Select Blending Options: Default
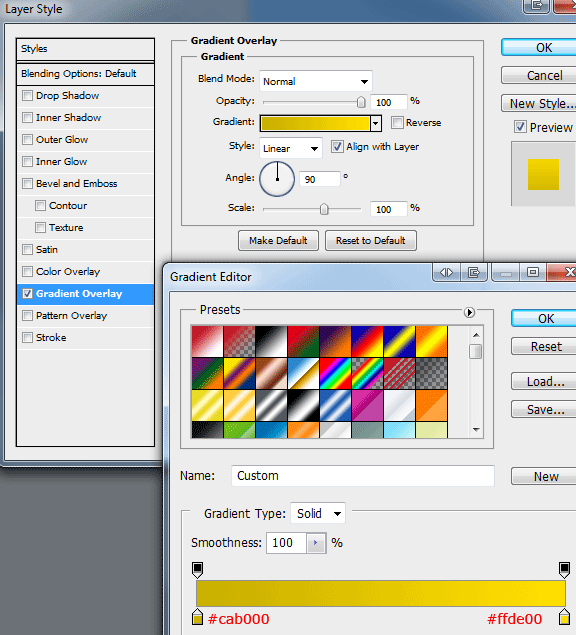Screen dimensions: 576x635 (85, 74)
